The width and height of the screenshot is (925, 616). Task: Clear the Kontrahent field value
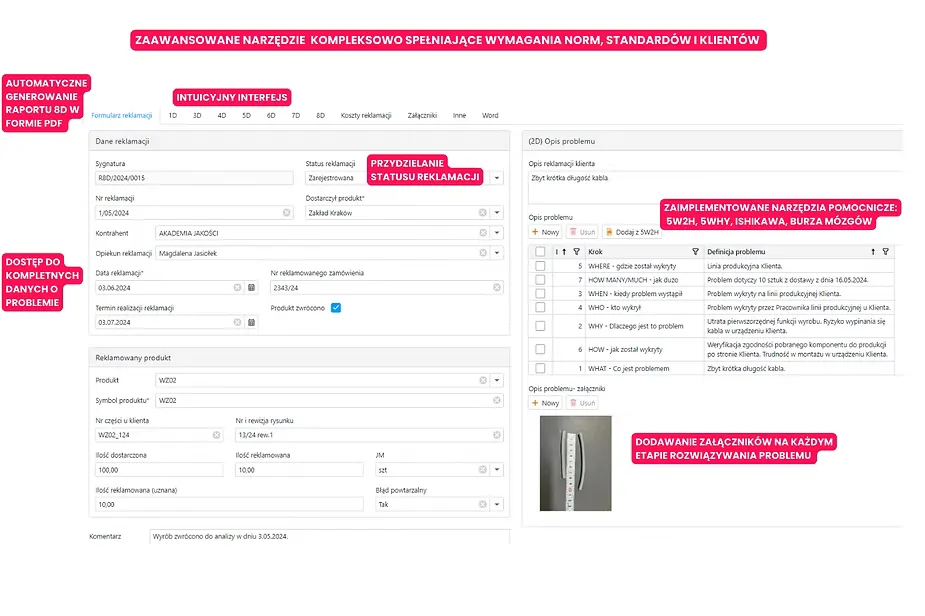(483, 233)
